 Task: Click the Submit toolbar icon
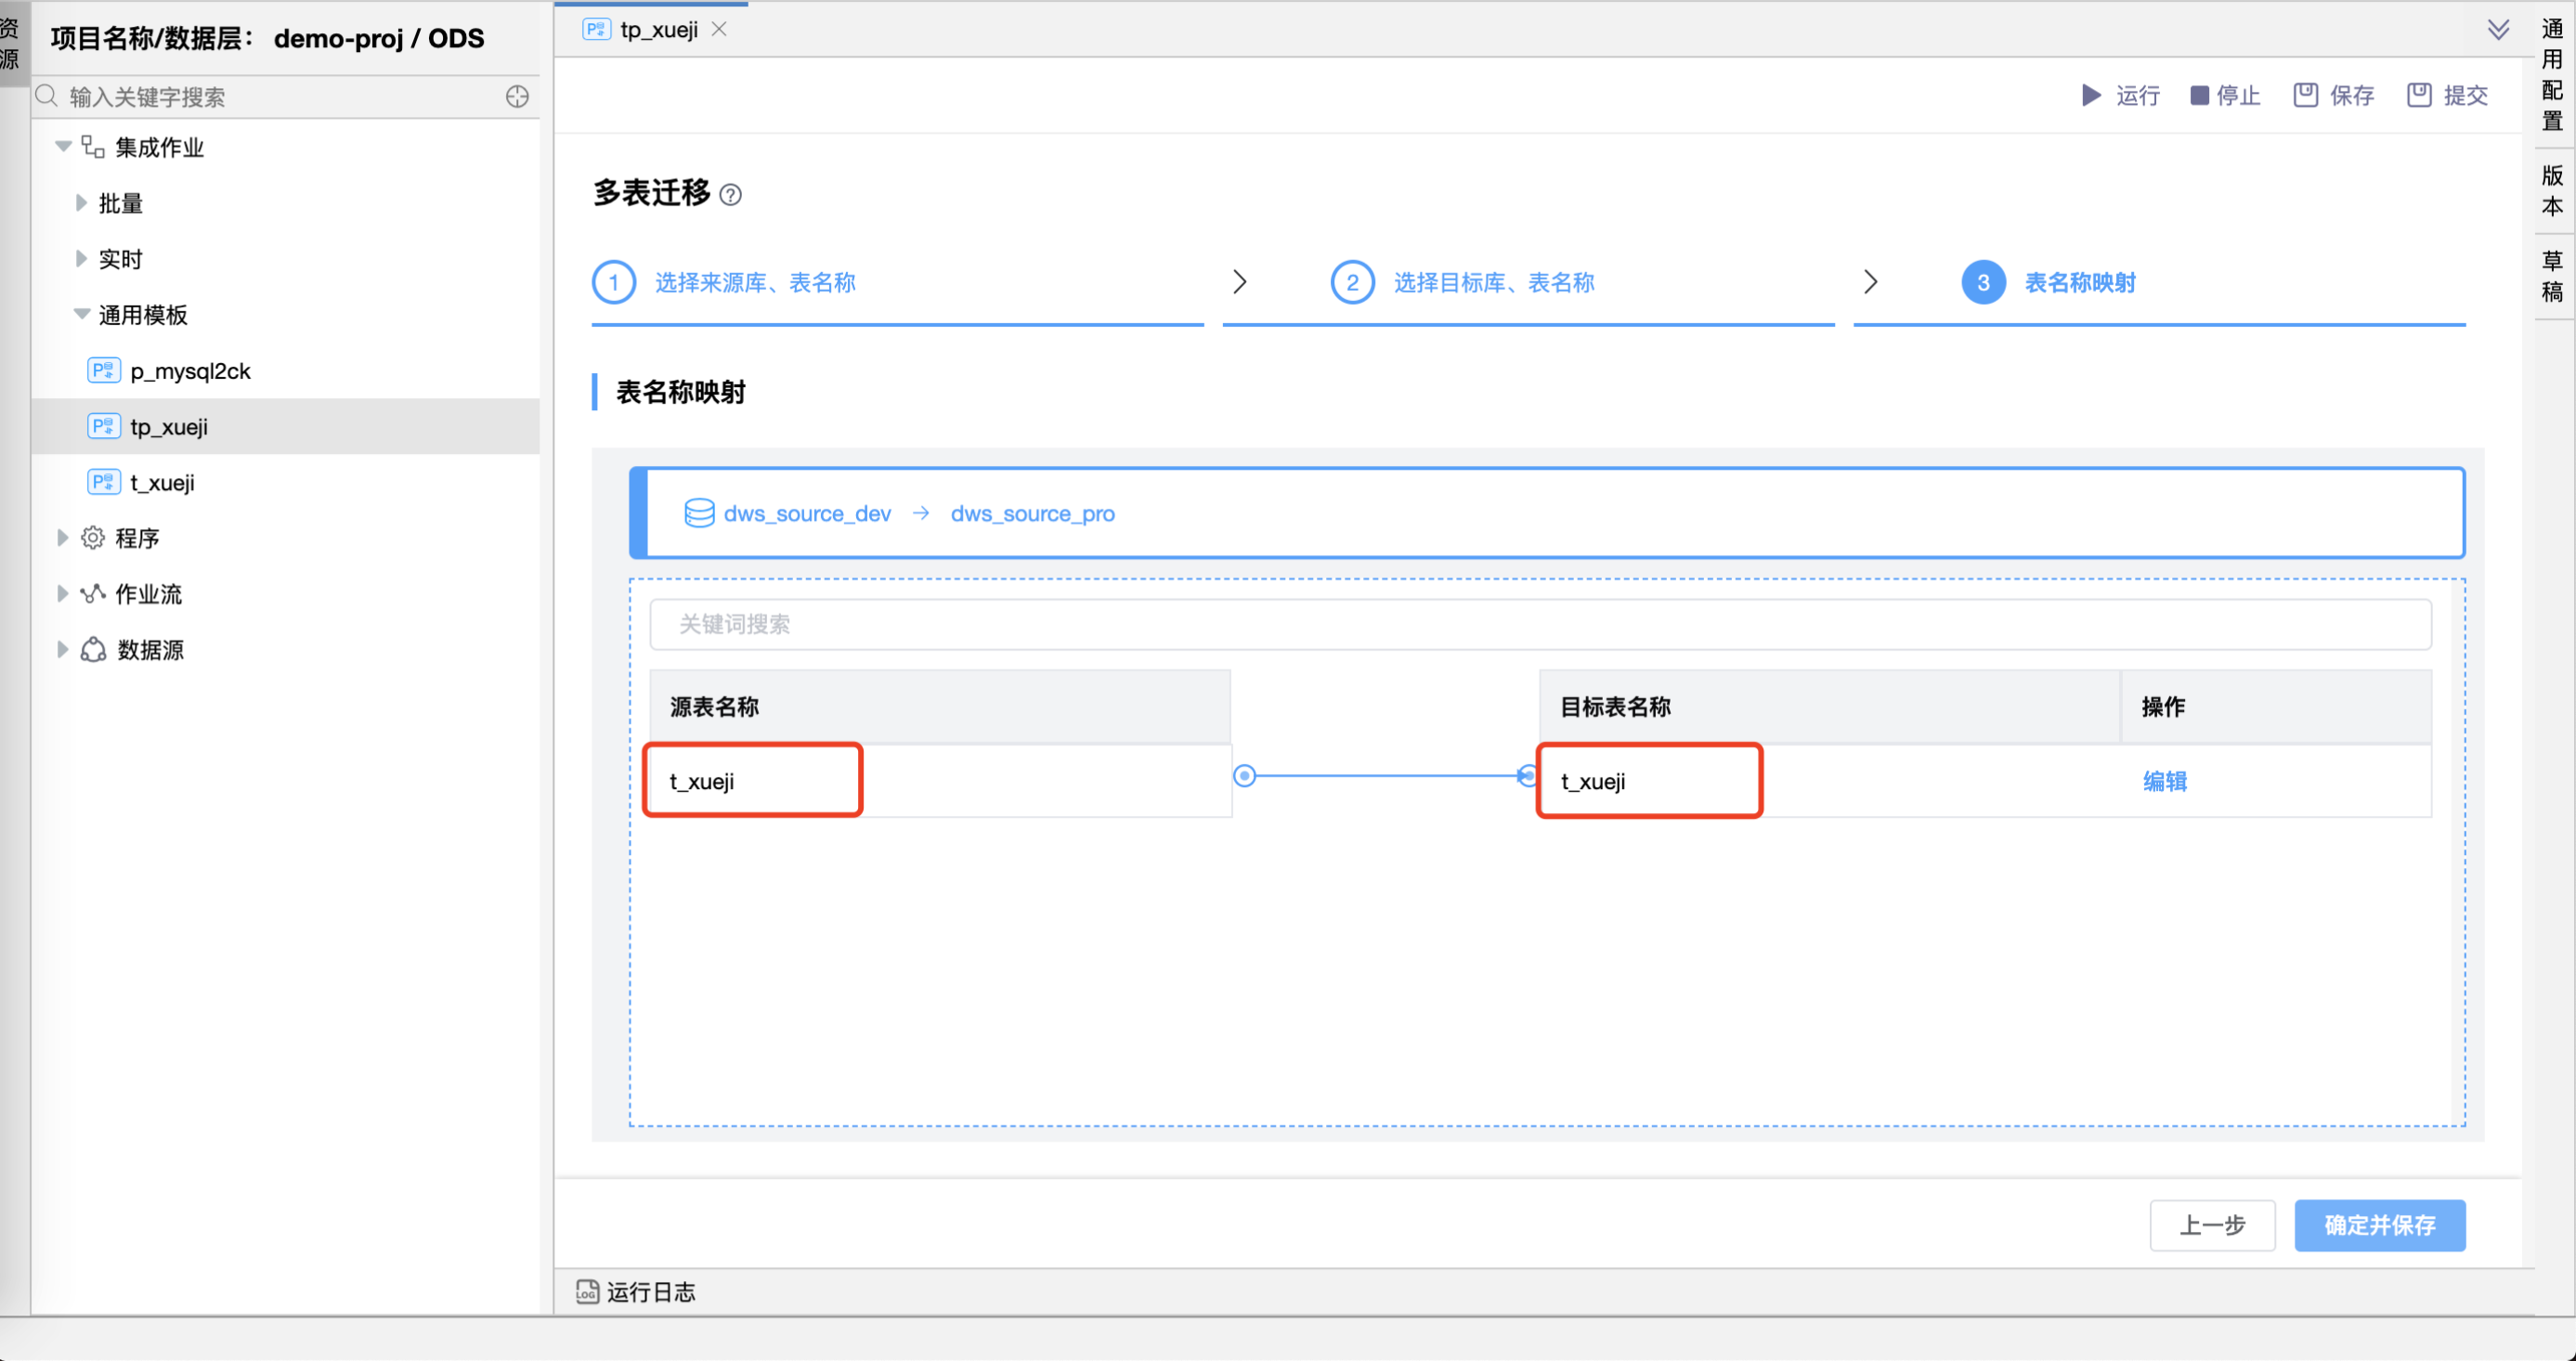[x=2418, y=95]
